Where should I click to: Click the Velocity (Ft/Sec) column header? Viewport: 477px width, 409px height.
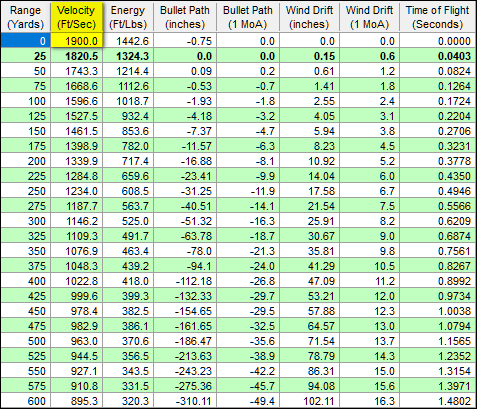pyautogui.click(x=76, y=17)
